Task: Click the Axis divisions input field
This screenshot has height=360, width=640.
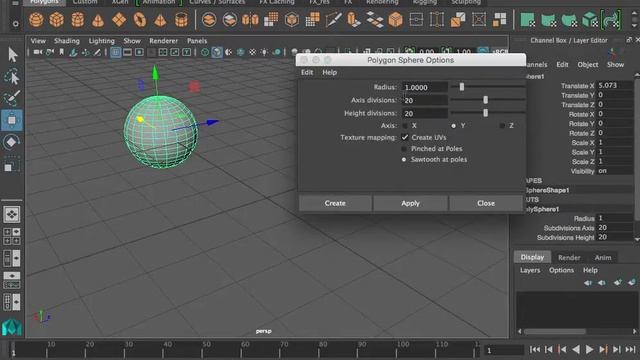Action: [x=424, y=100]
